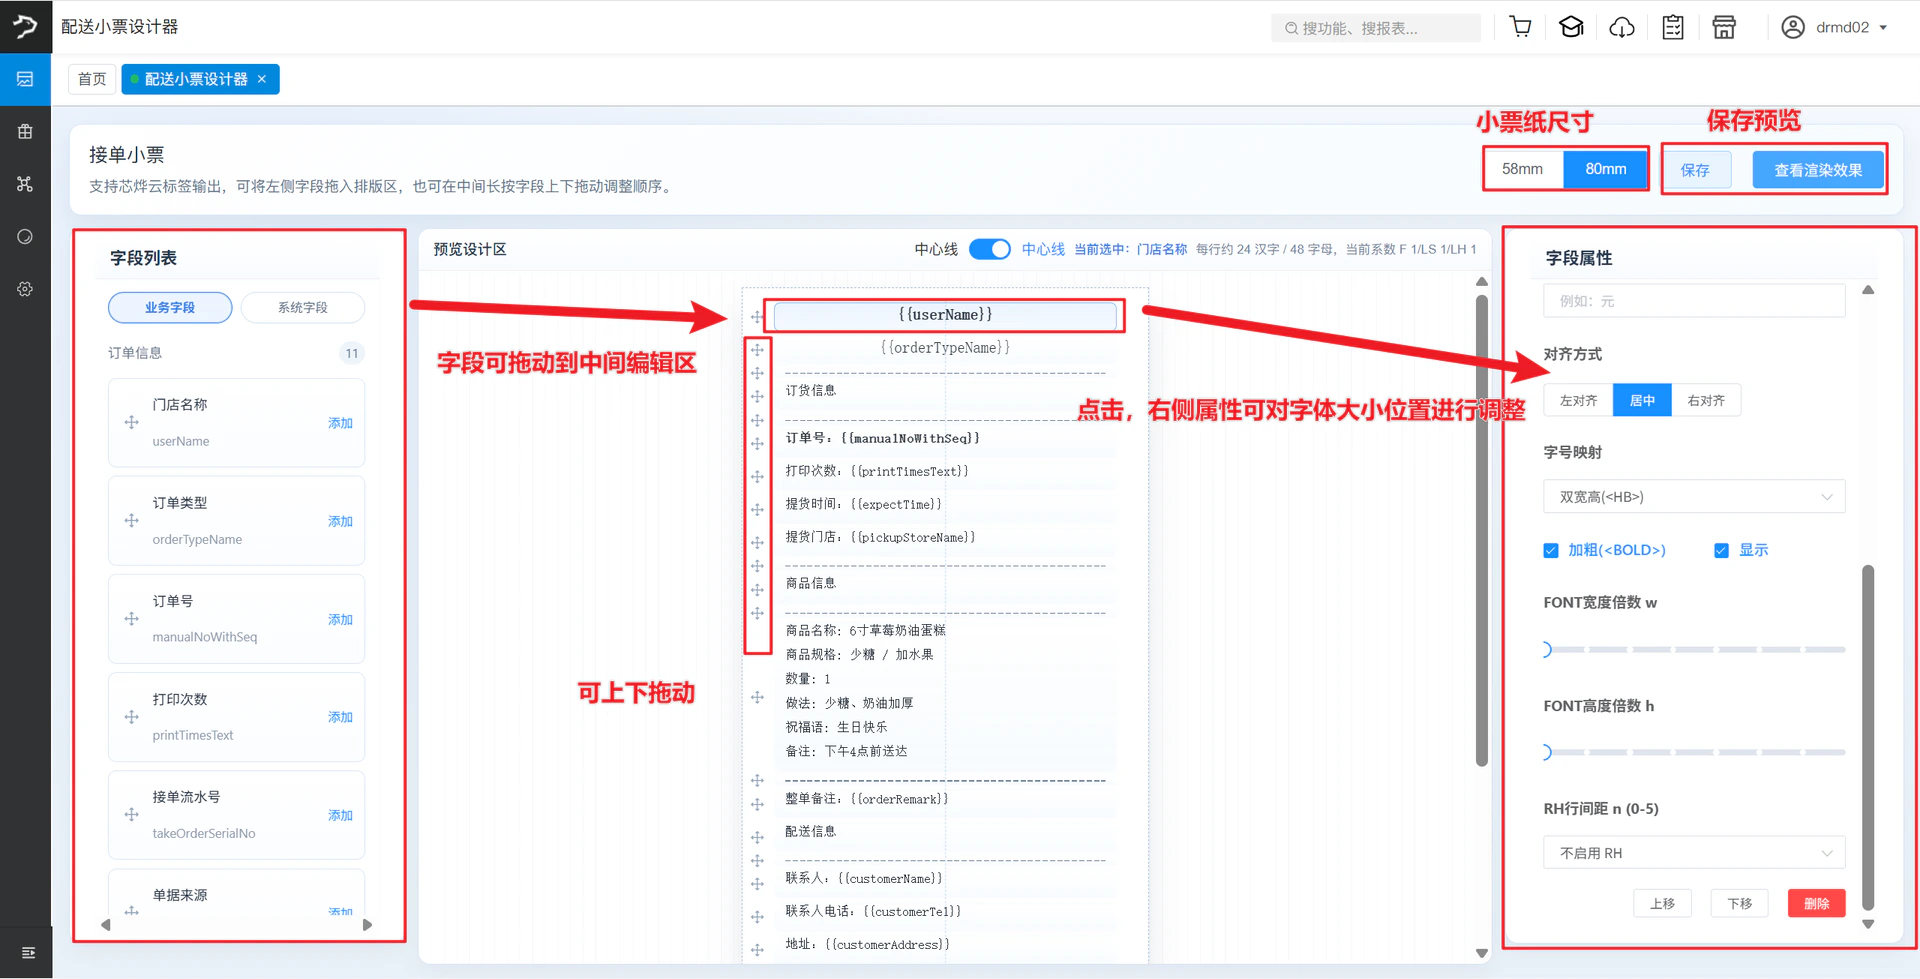Expand sidebar using bottom menu icon
1920x979 pixels.
click(x=28, y=953)
